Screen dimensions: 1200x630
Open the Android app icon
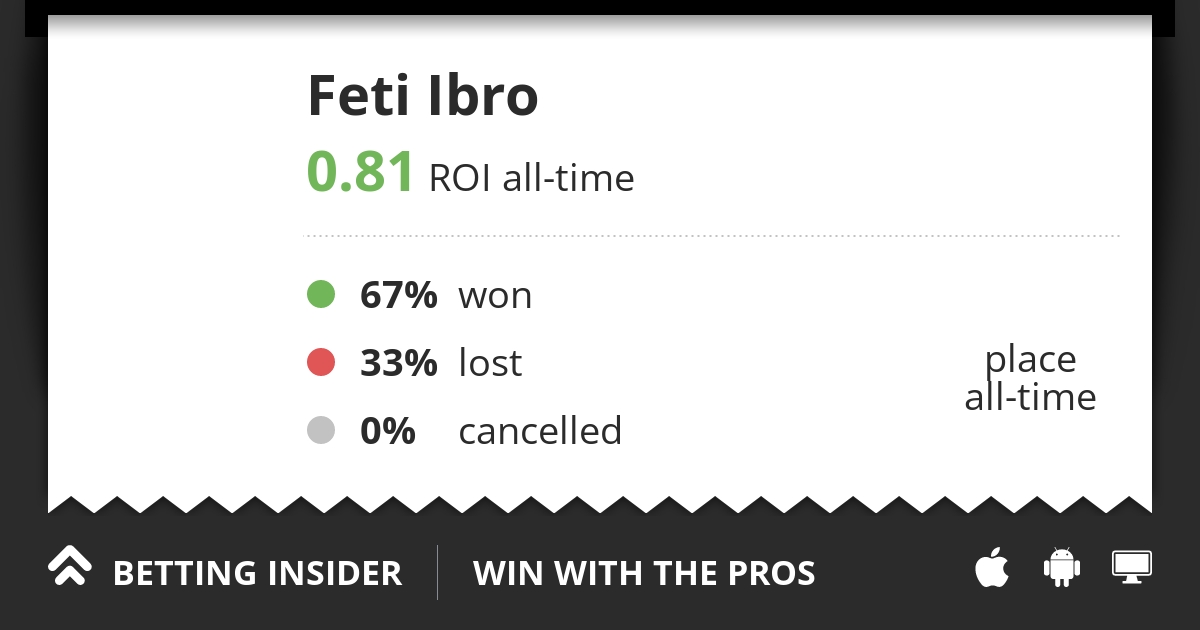tap(1062, 567)
